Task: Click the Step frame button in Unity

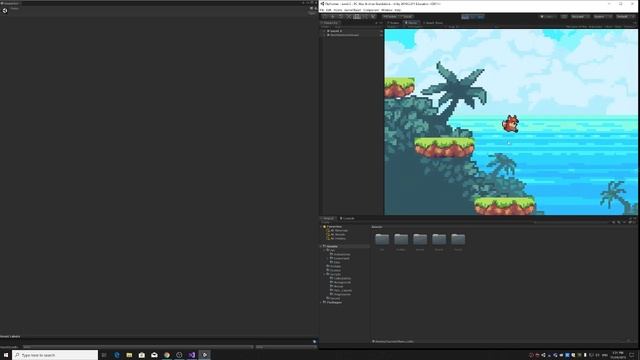Action: point(481,17)
